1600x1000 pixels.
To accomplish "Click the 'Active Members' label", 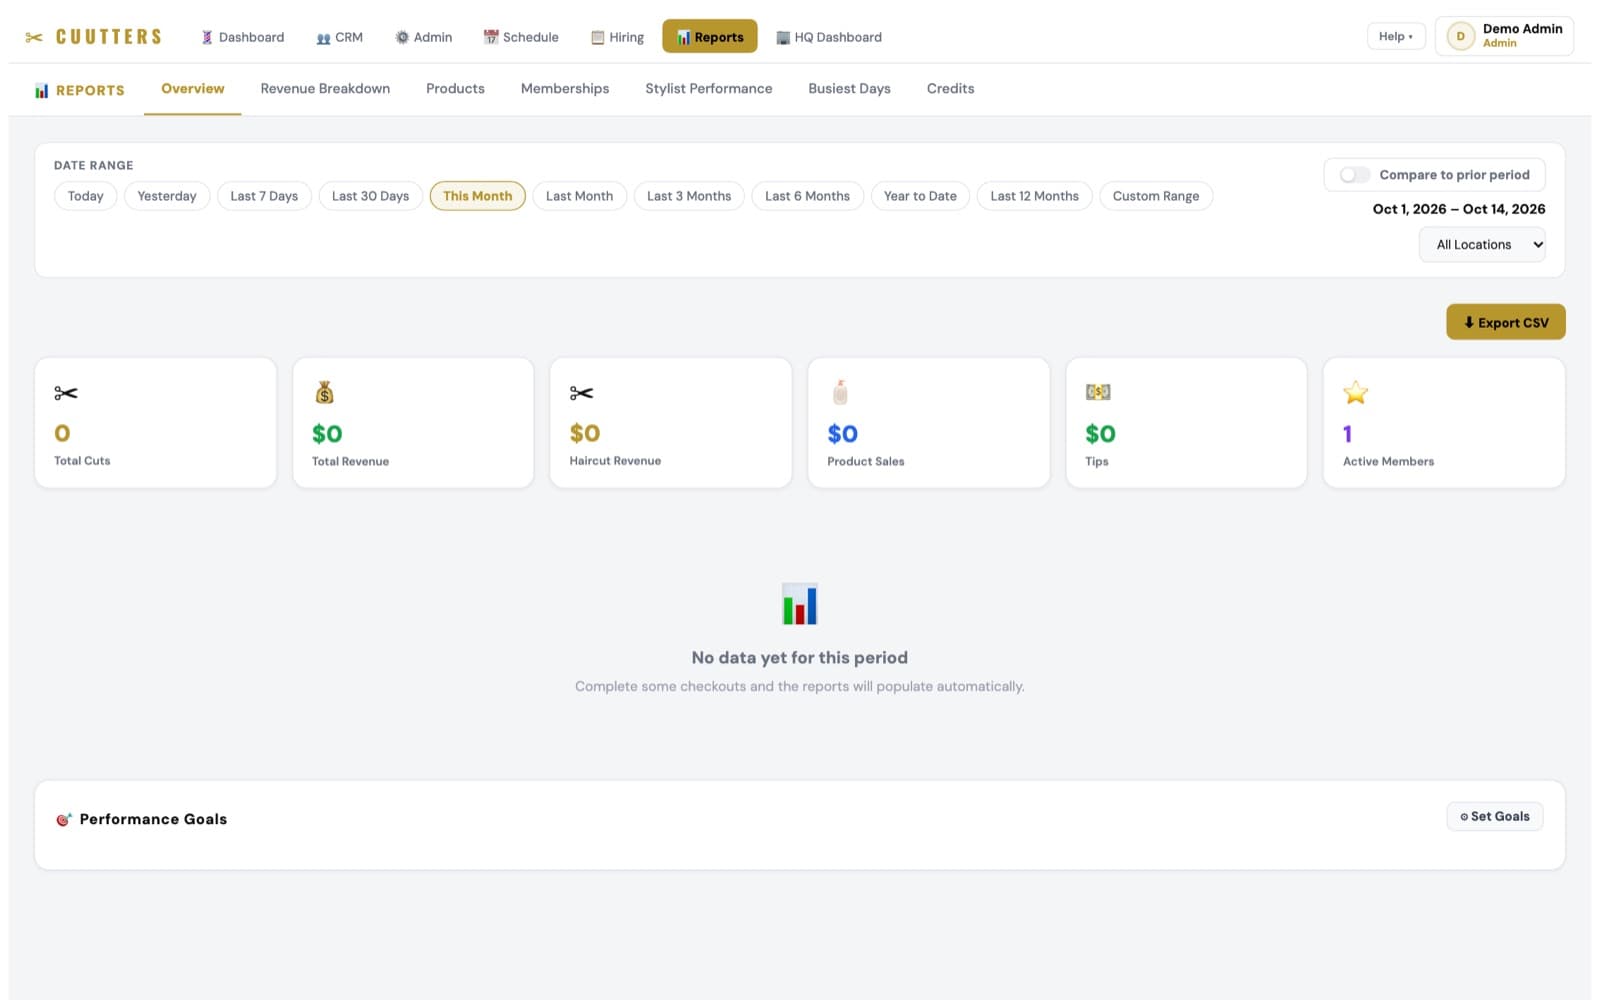I will coord(1388,461).
